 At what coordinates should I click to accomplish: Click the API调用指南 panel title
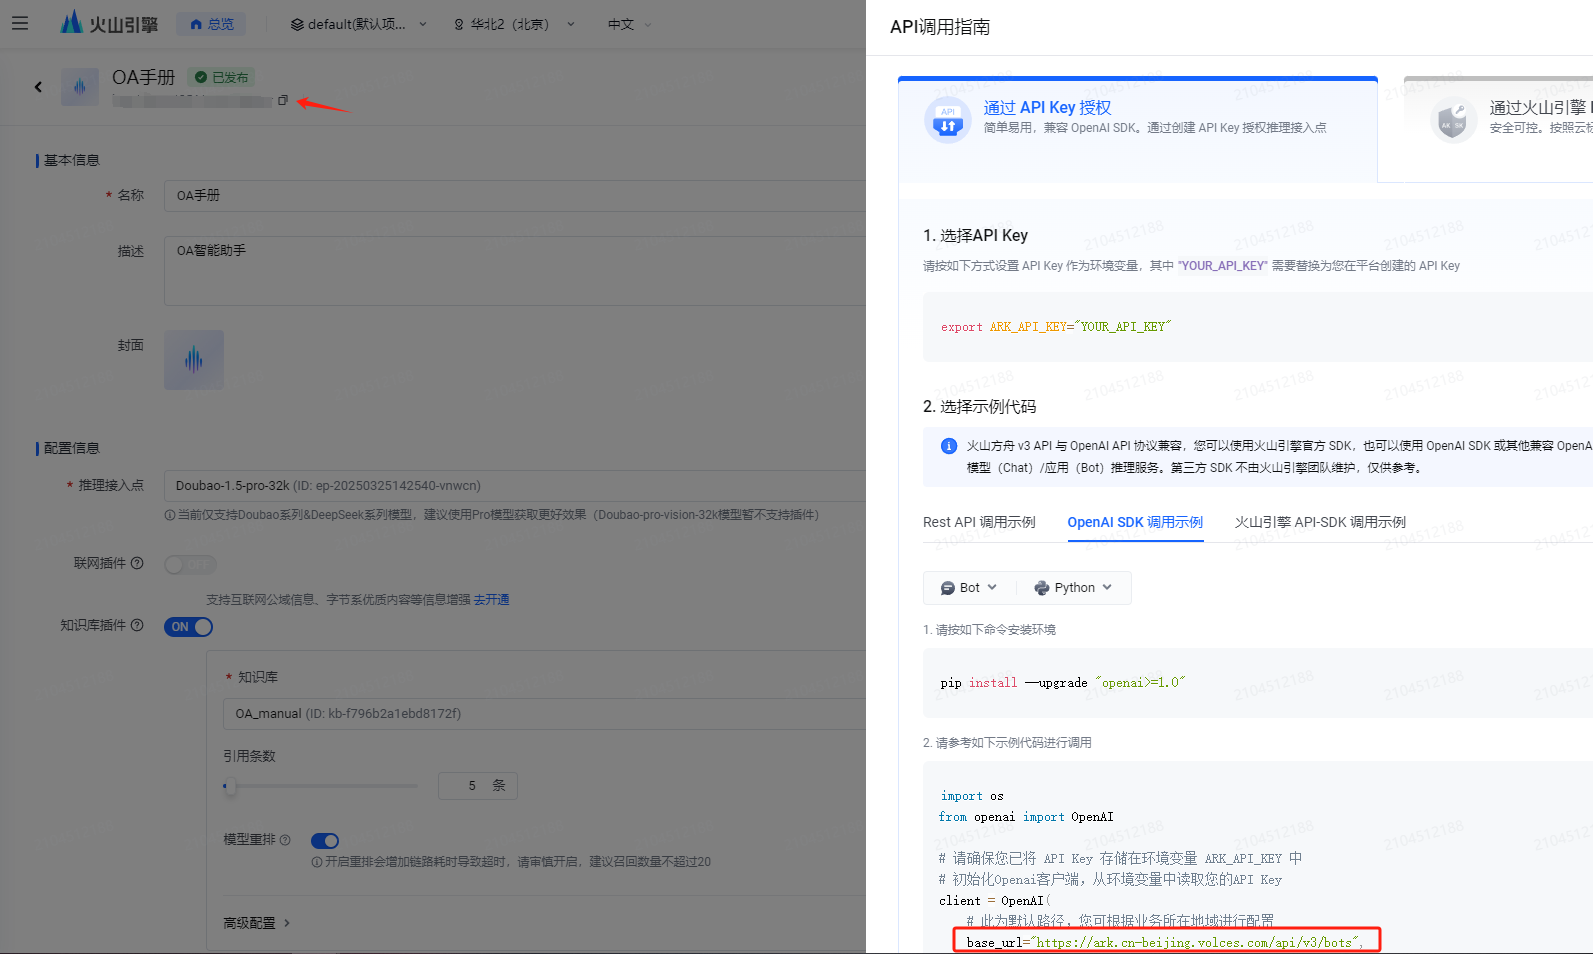(x=940, y=27)
